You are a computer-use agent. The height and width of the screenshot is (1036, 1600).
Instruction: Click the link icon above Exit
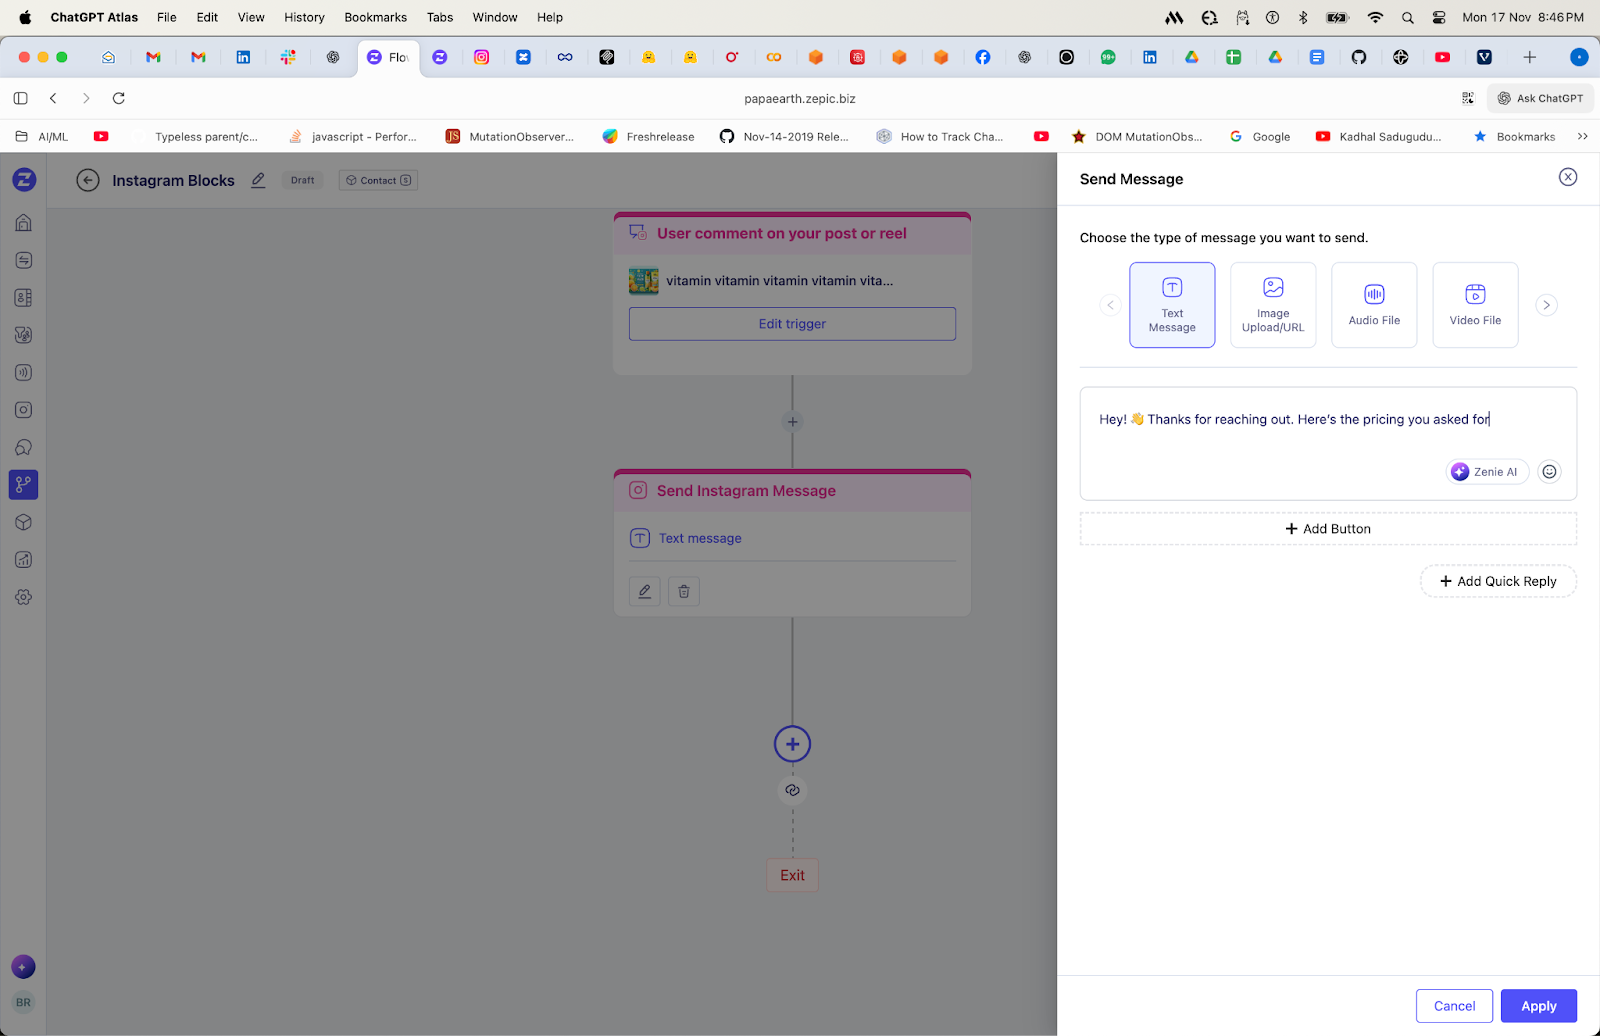pos(792,790)
